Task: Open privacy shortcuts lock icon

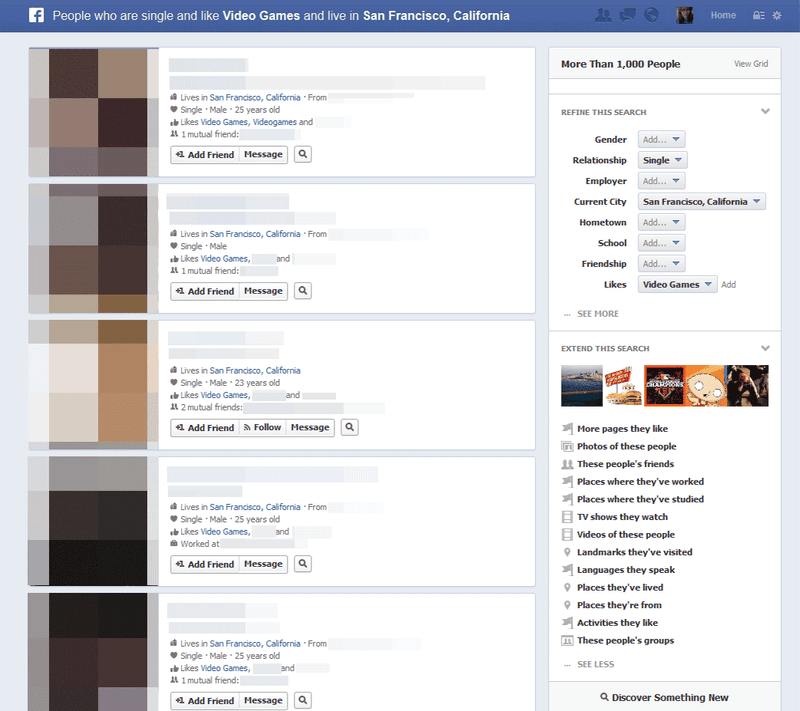Action: [759, 15]
